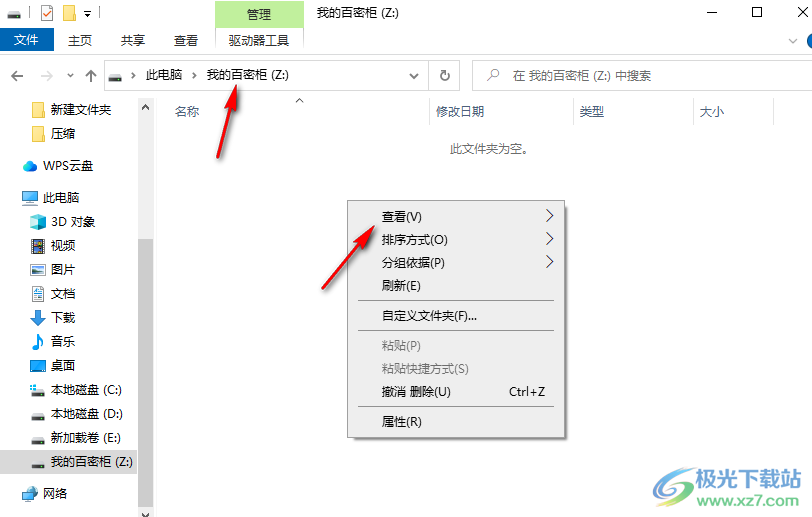Switch to the 共享 ribbon tab
This screenshot has width=812, height=517.
(x=133, y=40)
